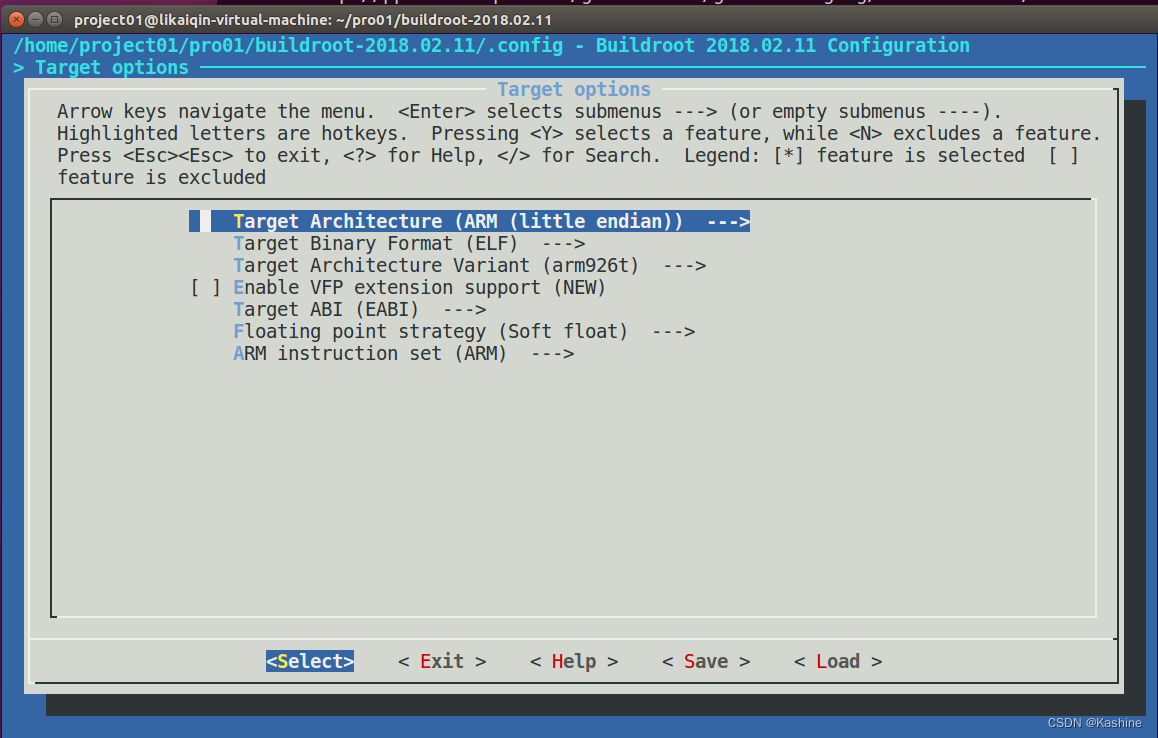Click the Load button
Viewport: 1158px width, 738px height.
(838, 662)
